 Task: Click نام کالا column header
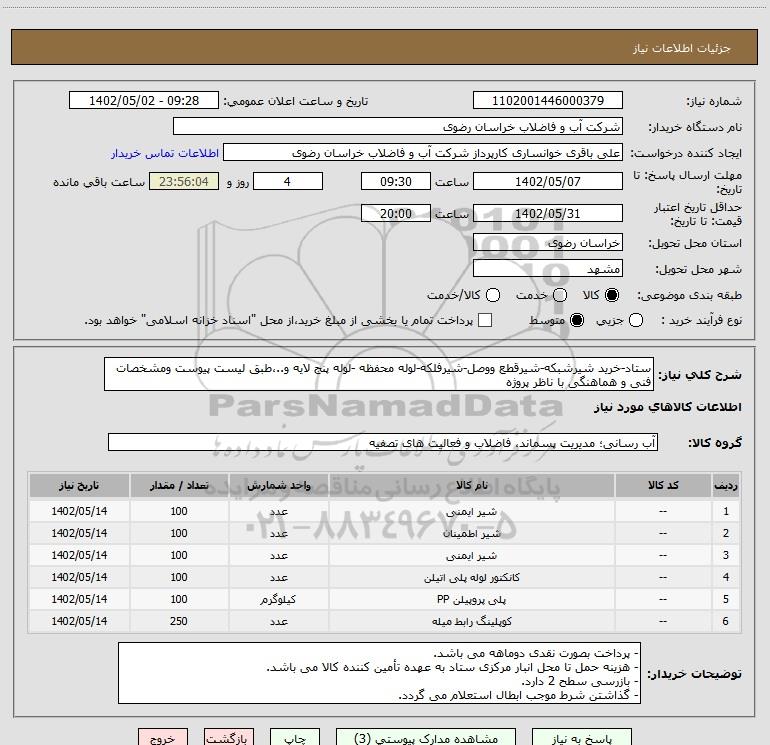[471, 485]
